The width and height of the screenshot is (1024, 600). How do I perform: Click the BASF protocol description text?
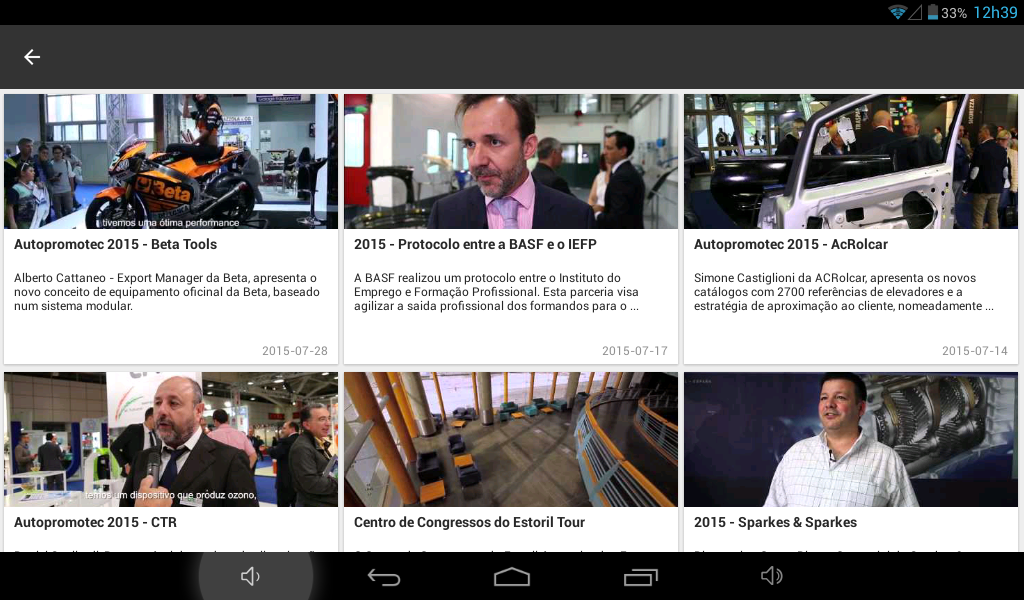(496, 292)
